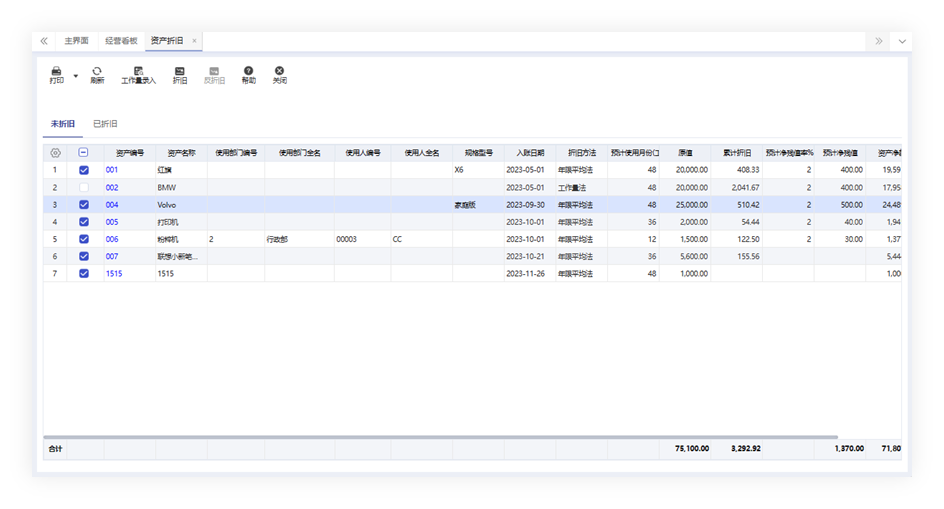
Task: Click the 关闭 close toolbar icon
Action: click(279, 73)
